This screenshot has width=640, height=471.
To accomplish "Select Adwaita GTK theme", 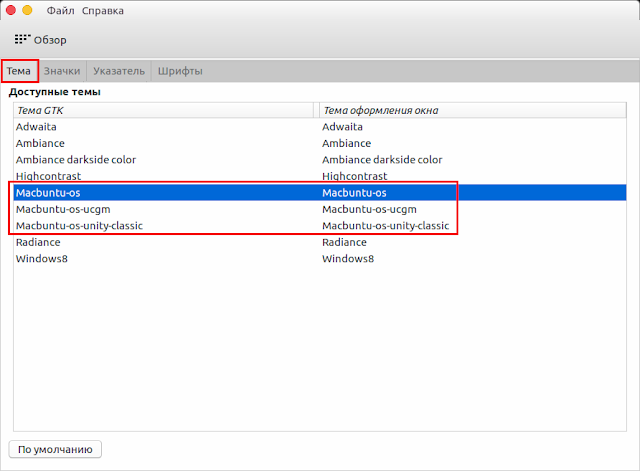I will click(x=36, y=127).
